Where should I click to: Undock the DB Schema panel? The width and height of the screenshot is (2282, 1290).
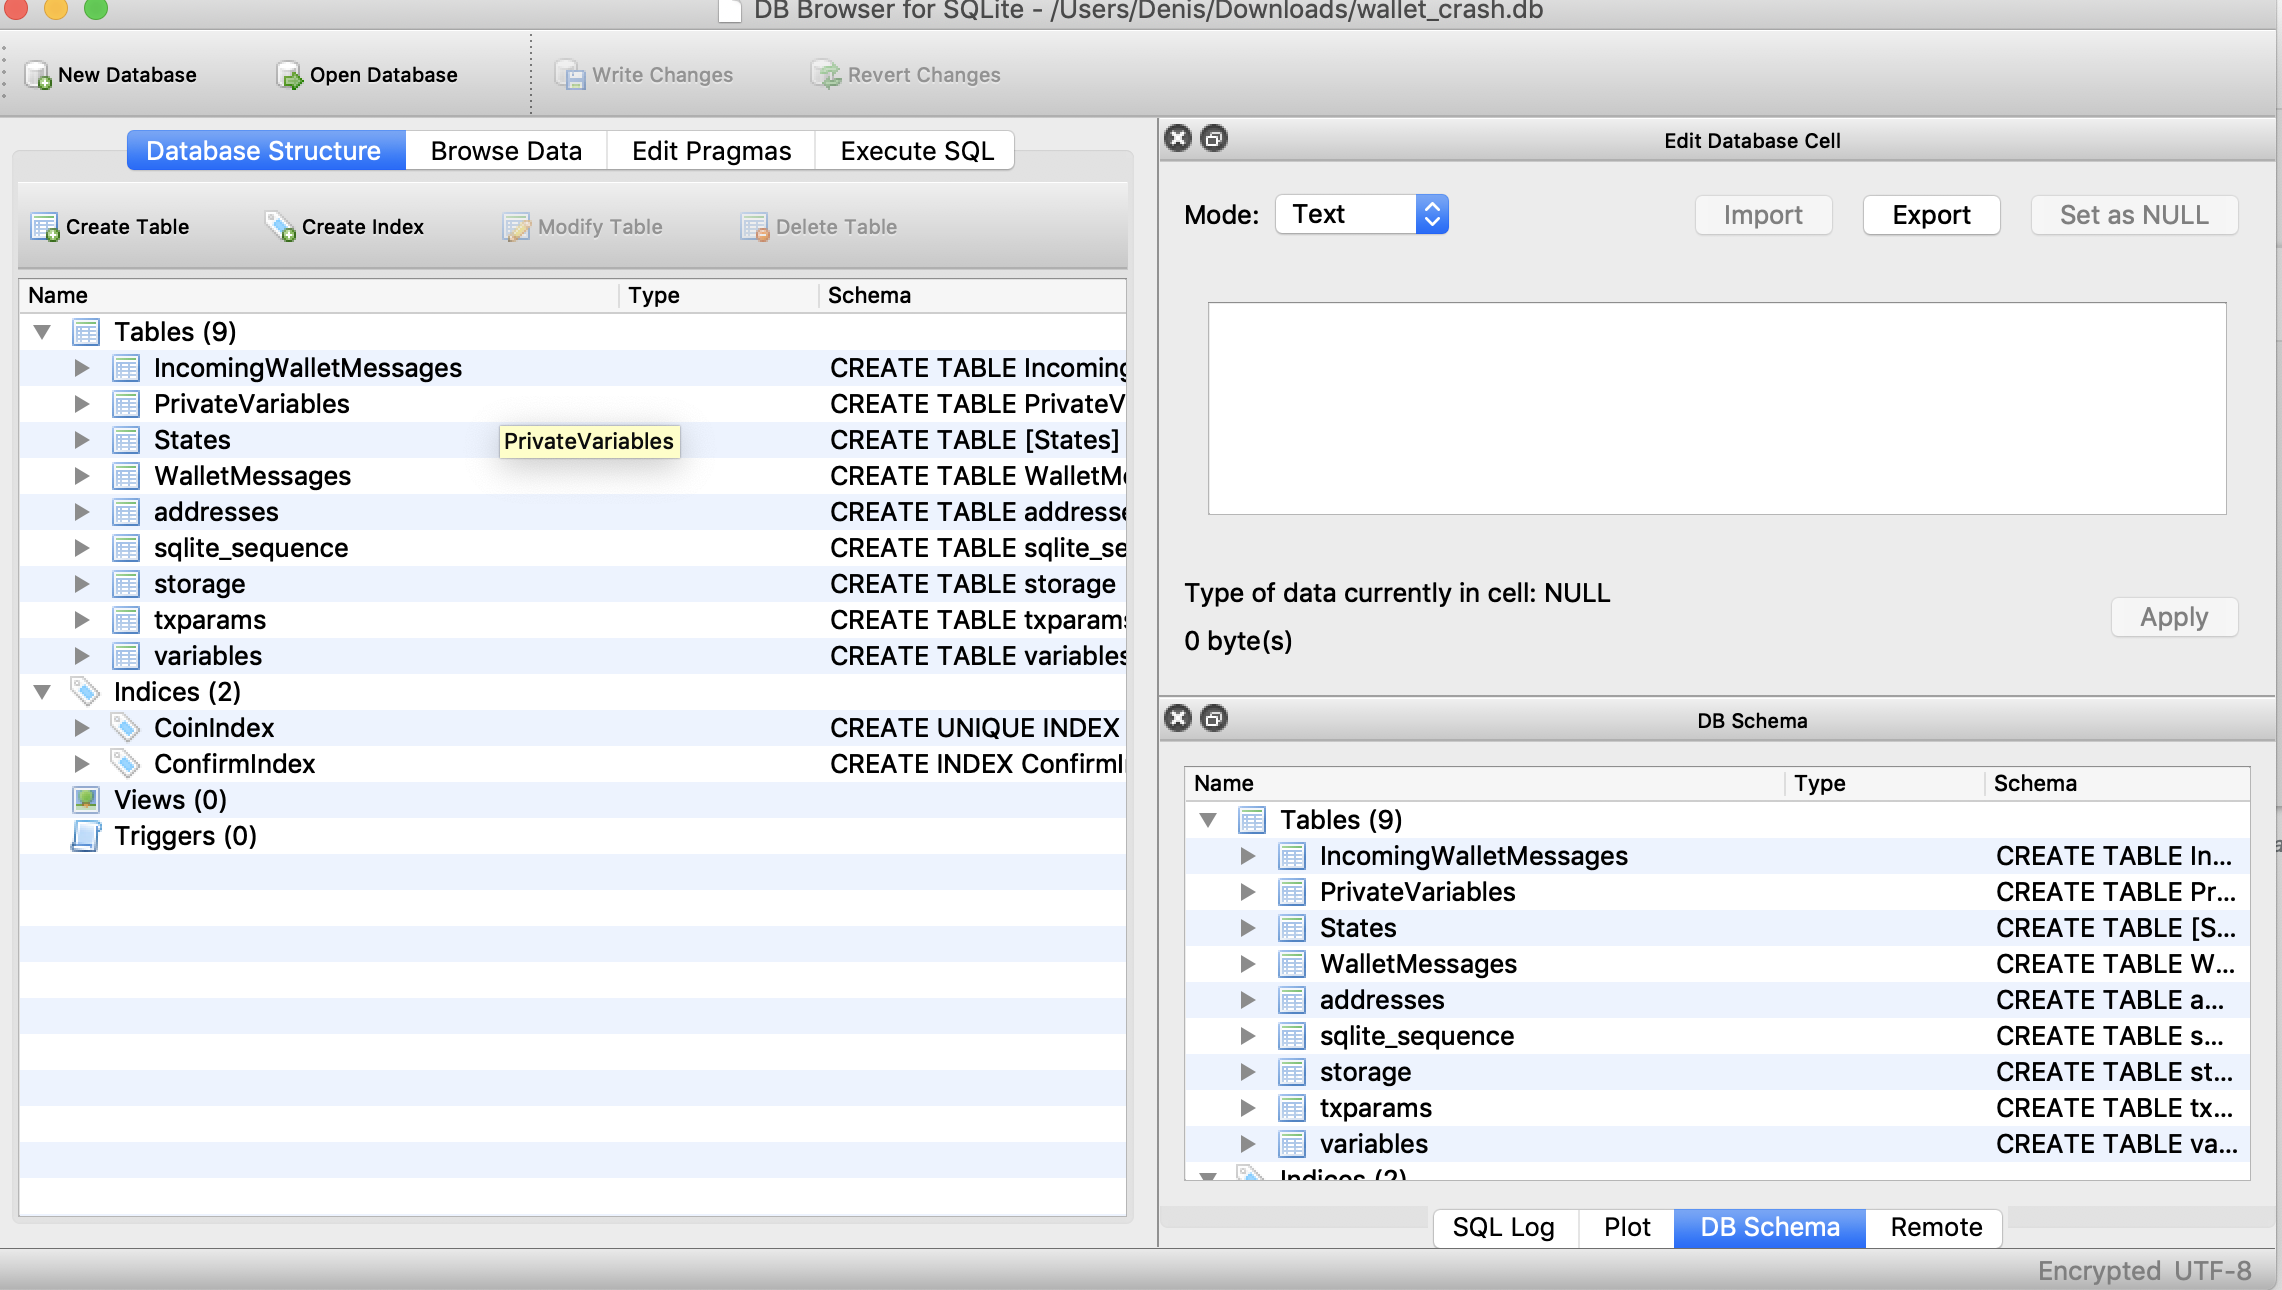[1215, 719]
